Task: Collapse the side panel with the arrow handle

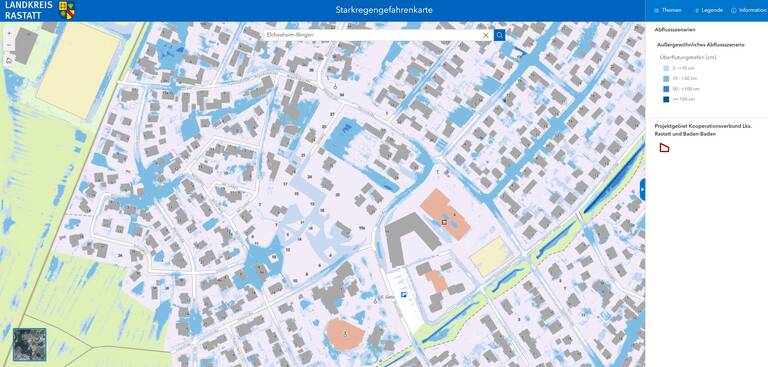Action: 643,189
